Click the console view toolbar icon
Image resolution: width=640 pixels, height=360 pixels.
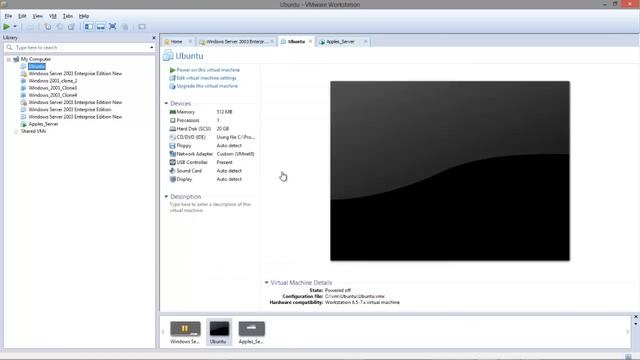click(142, 27)
